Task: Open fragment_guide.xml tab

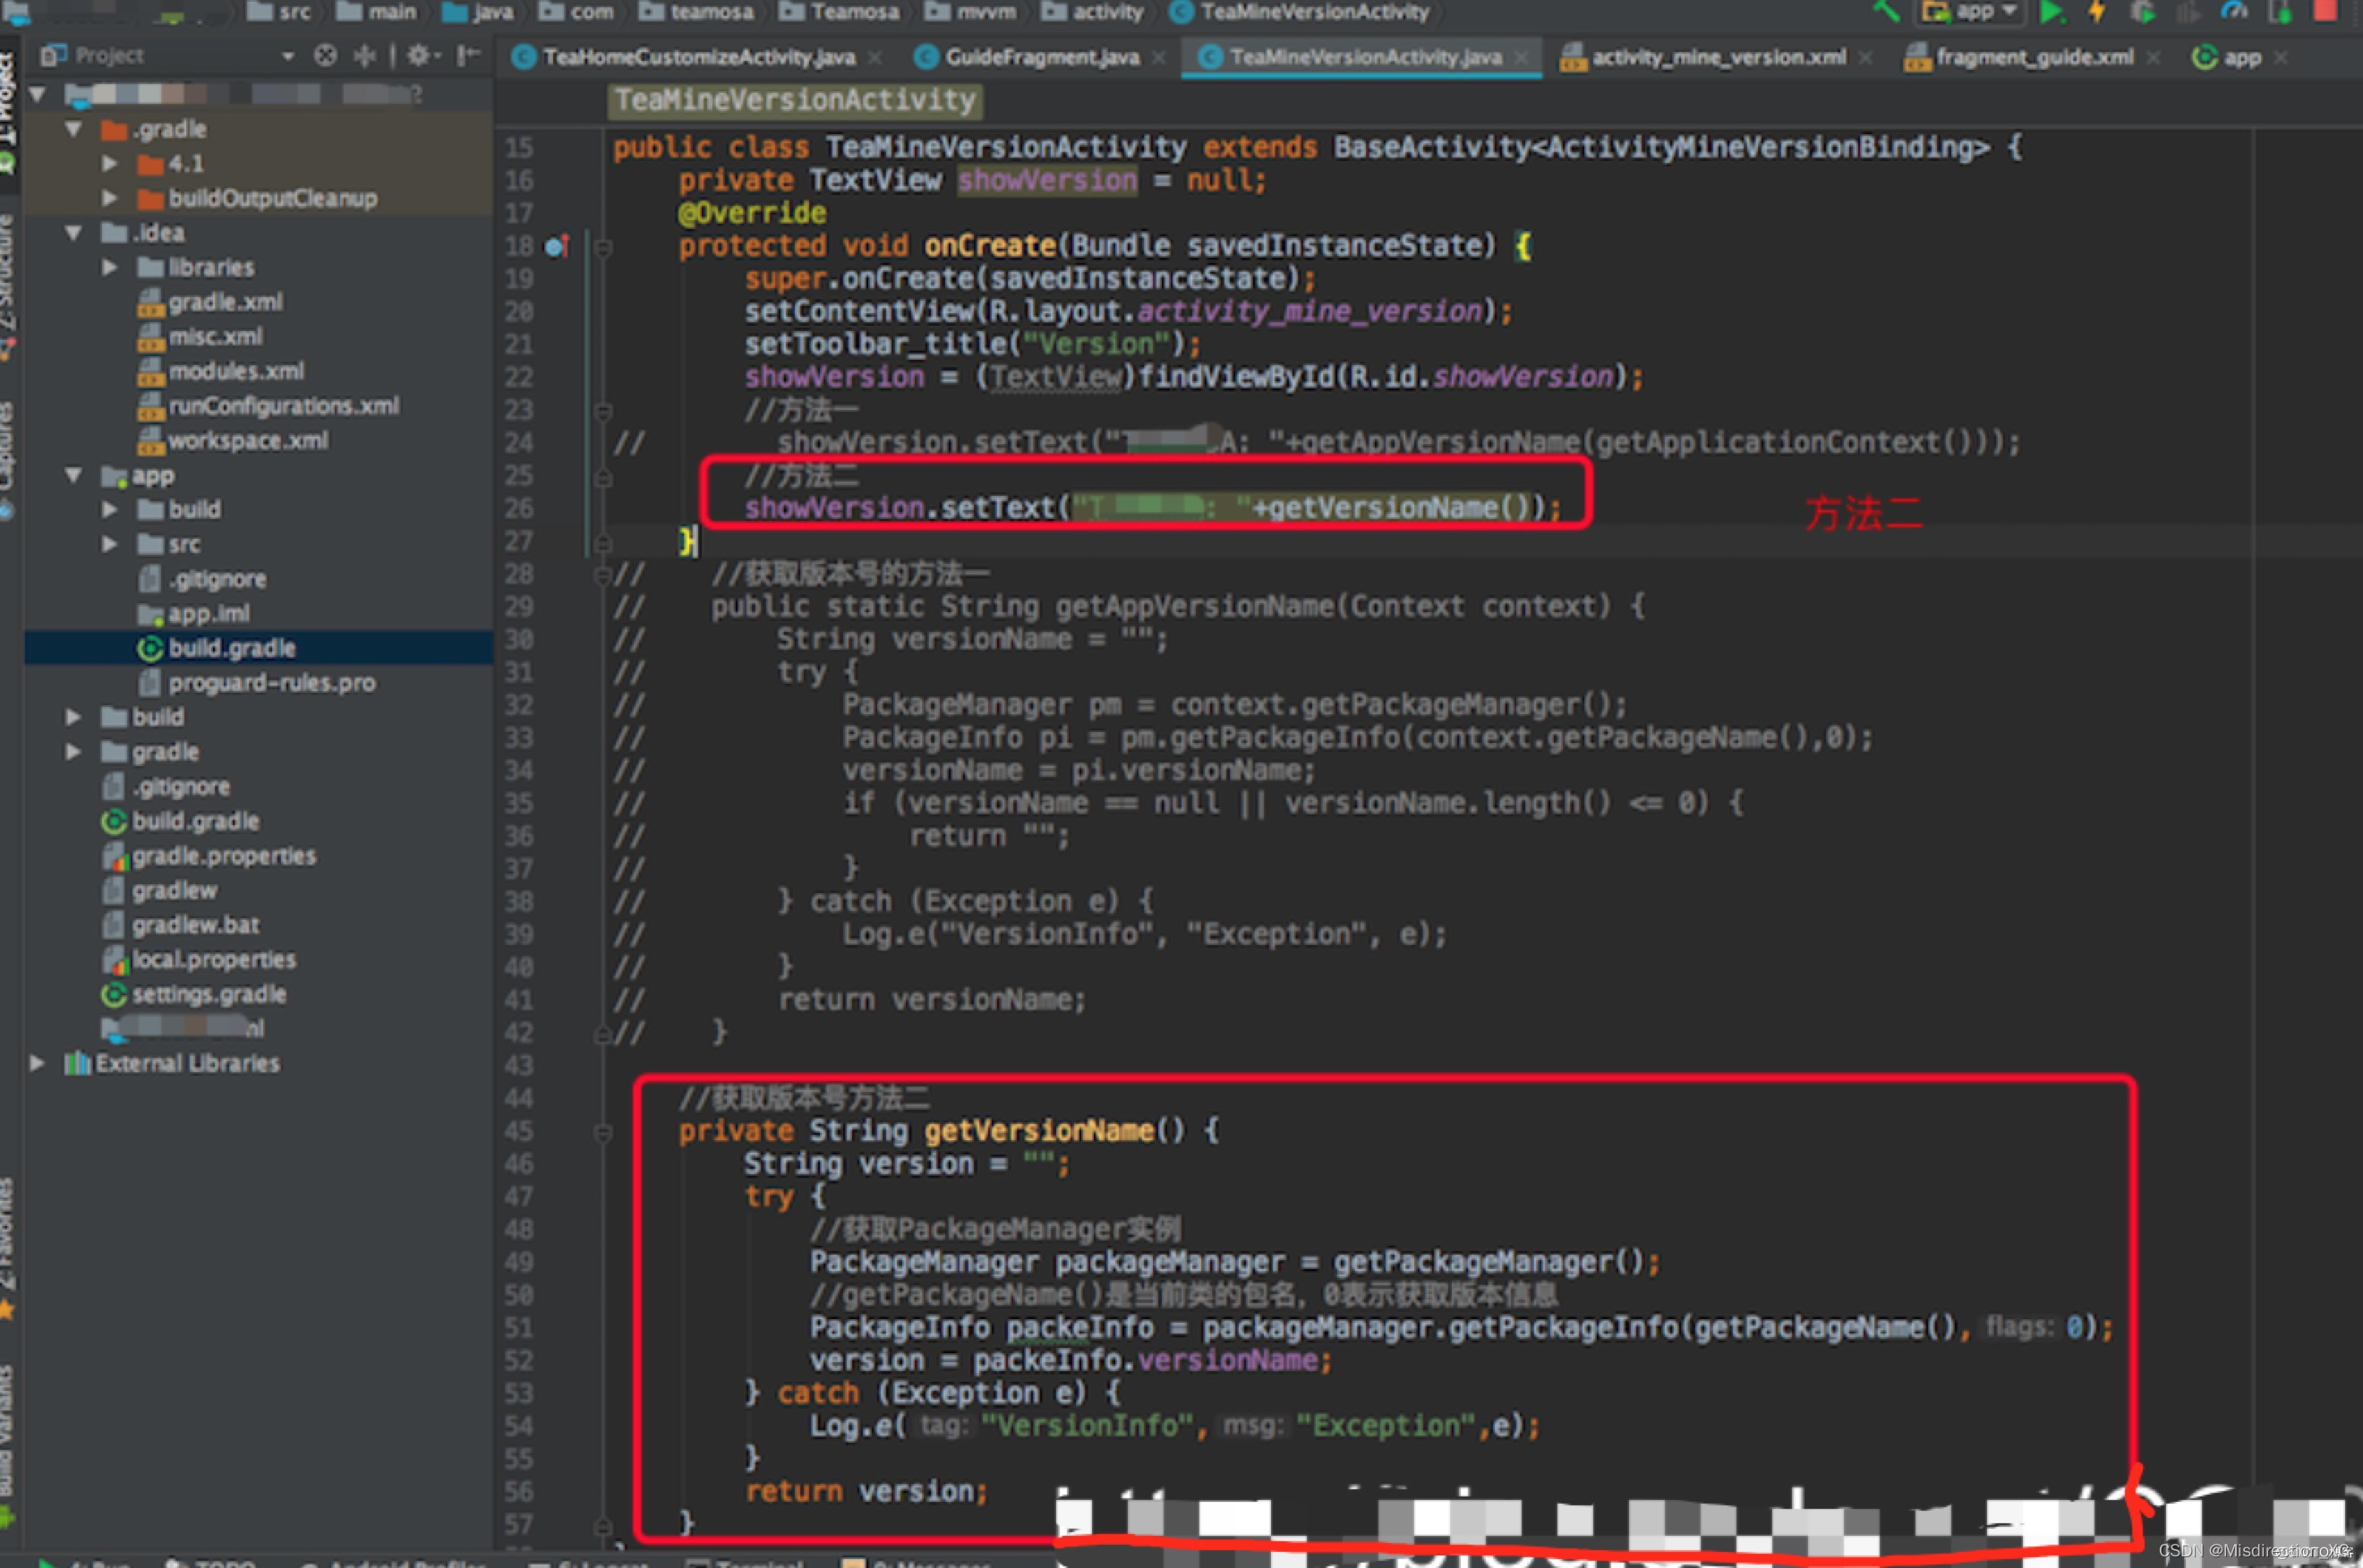Action: 2033,58
